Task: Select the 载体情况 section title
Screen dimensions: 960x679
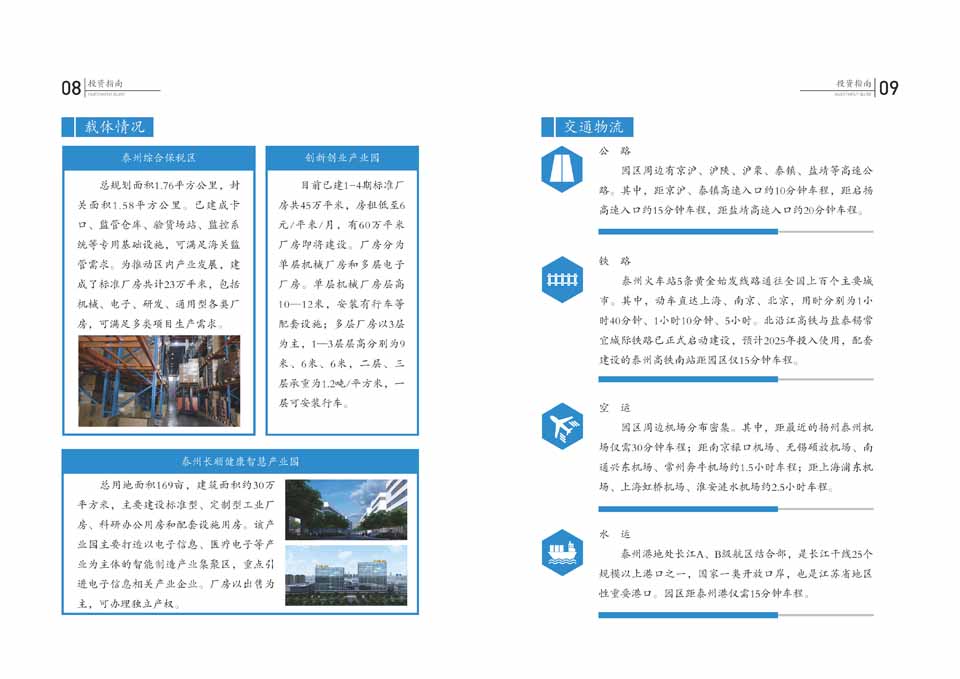Action: click(x=114, y=127)
